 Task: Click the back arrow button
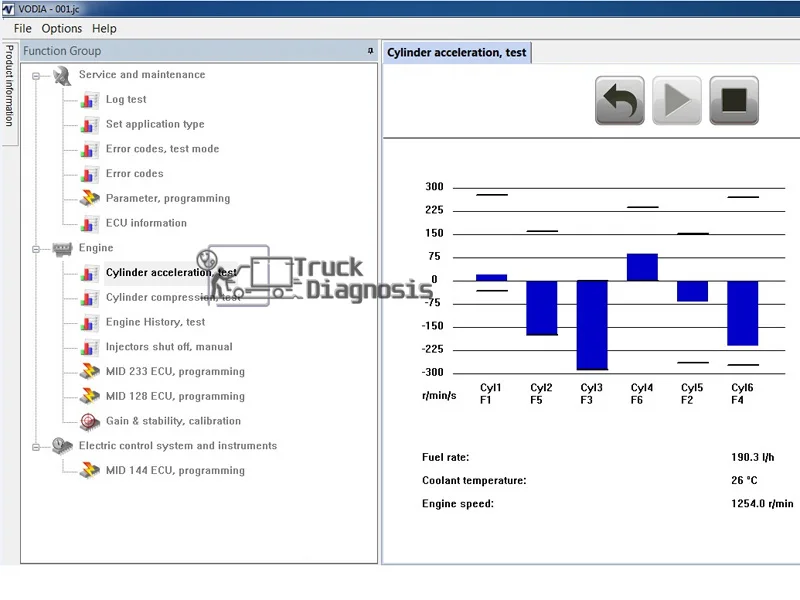[619, 100]
